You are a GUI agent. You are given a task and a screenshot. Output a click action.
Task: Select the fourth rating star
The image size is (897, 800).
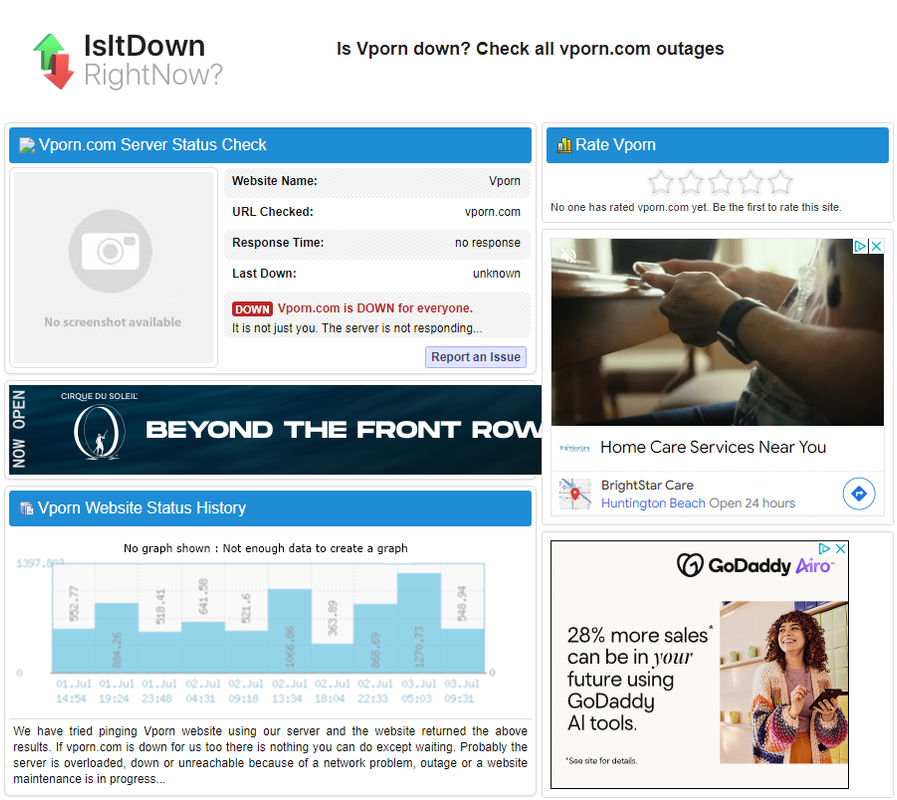pos(750,183)
